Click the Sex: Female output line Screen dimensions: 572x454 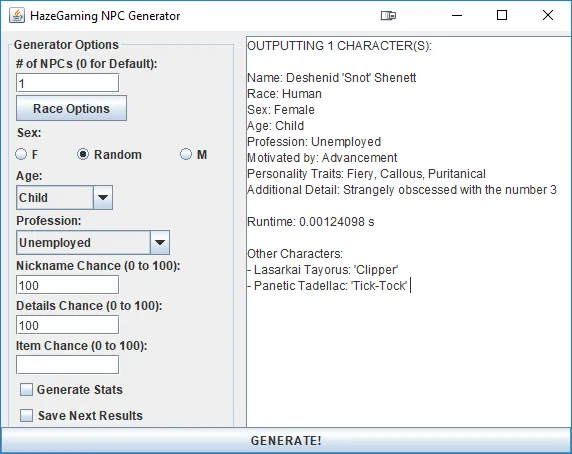281,110
